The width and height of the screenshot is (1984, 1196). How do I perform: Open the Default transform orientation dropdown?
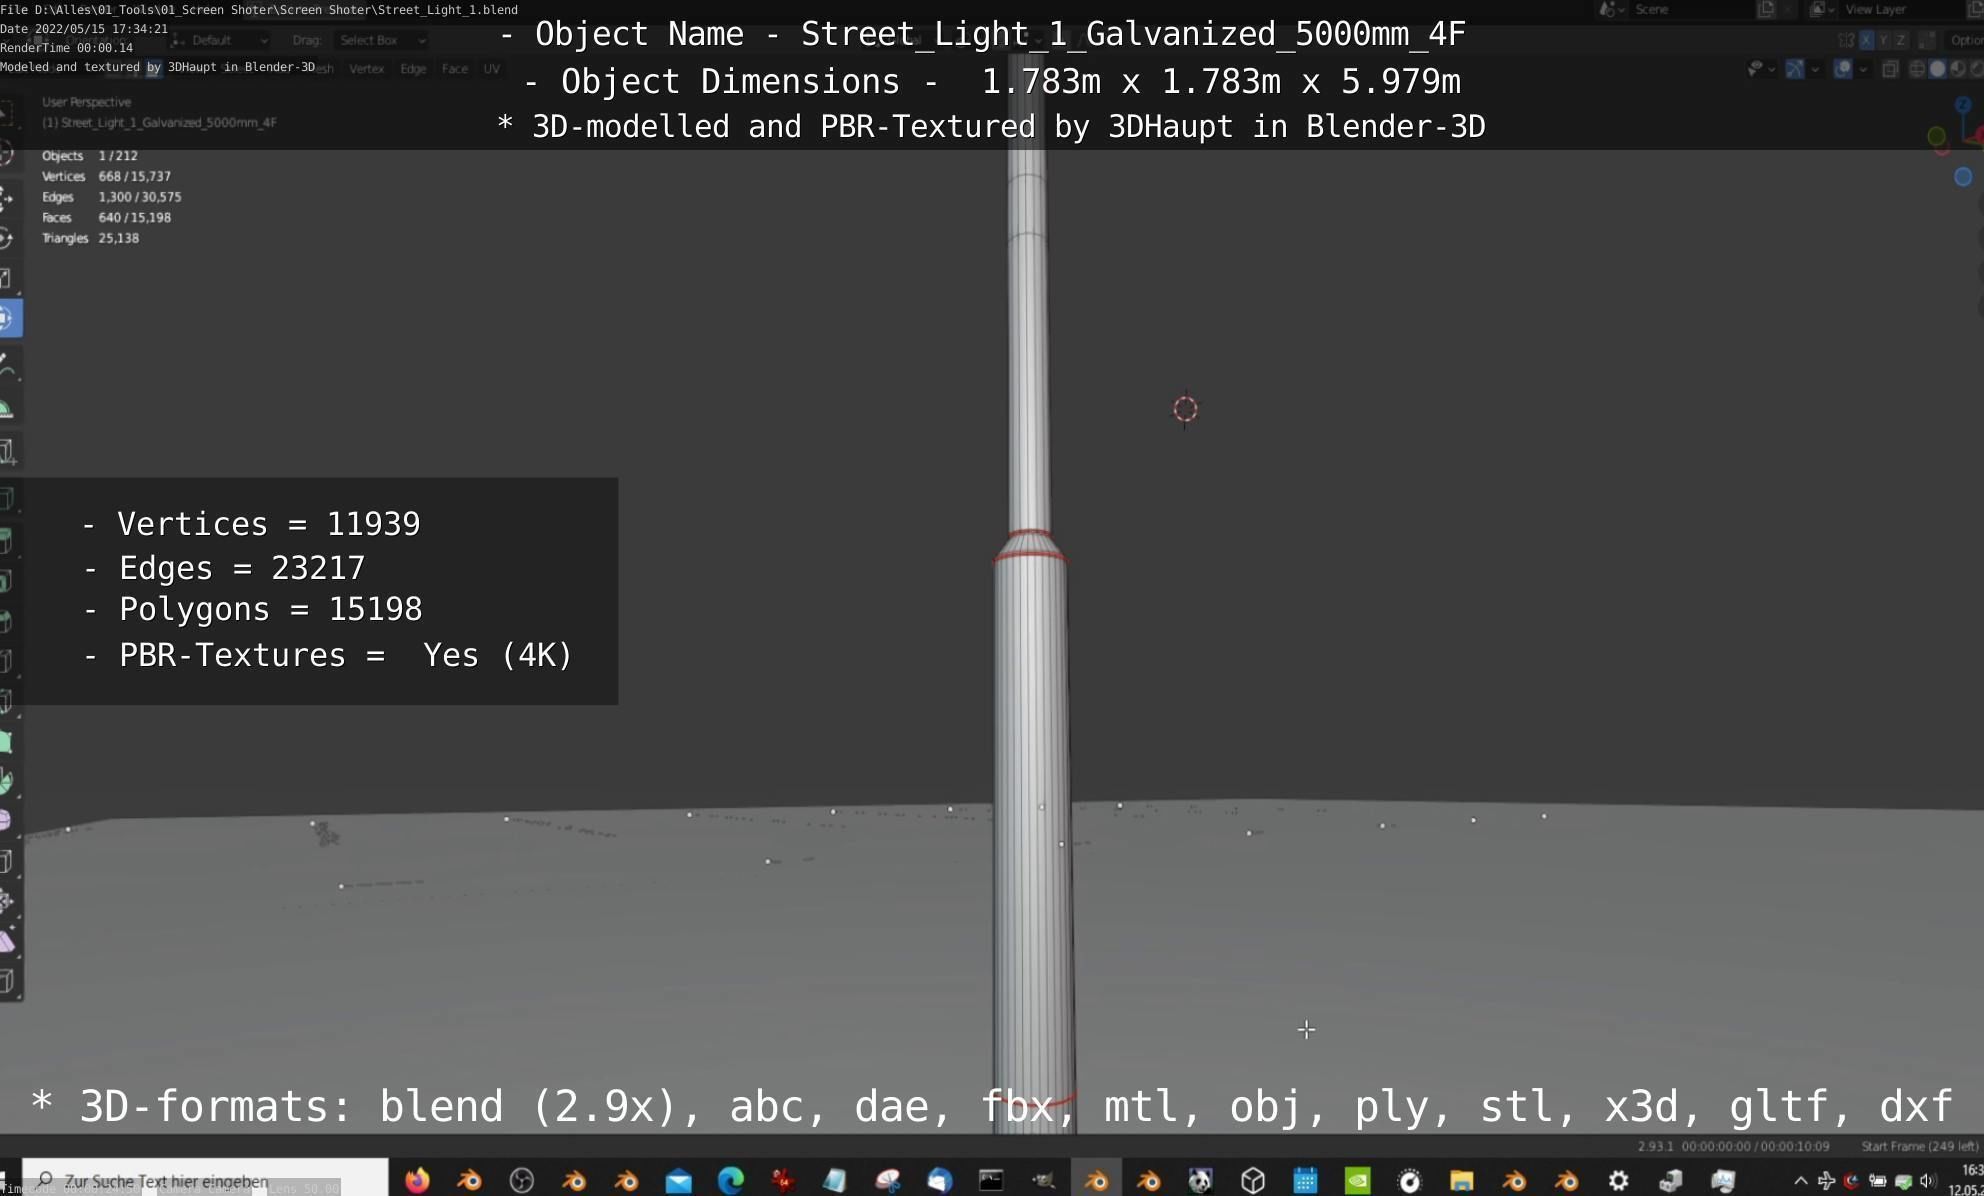(x=220, y=40)
